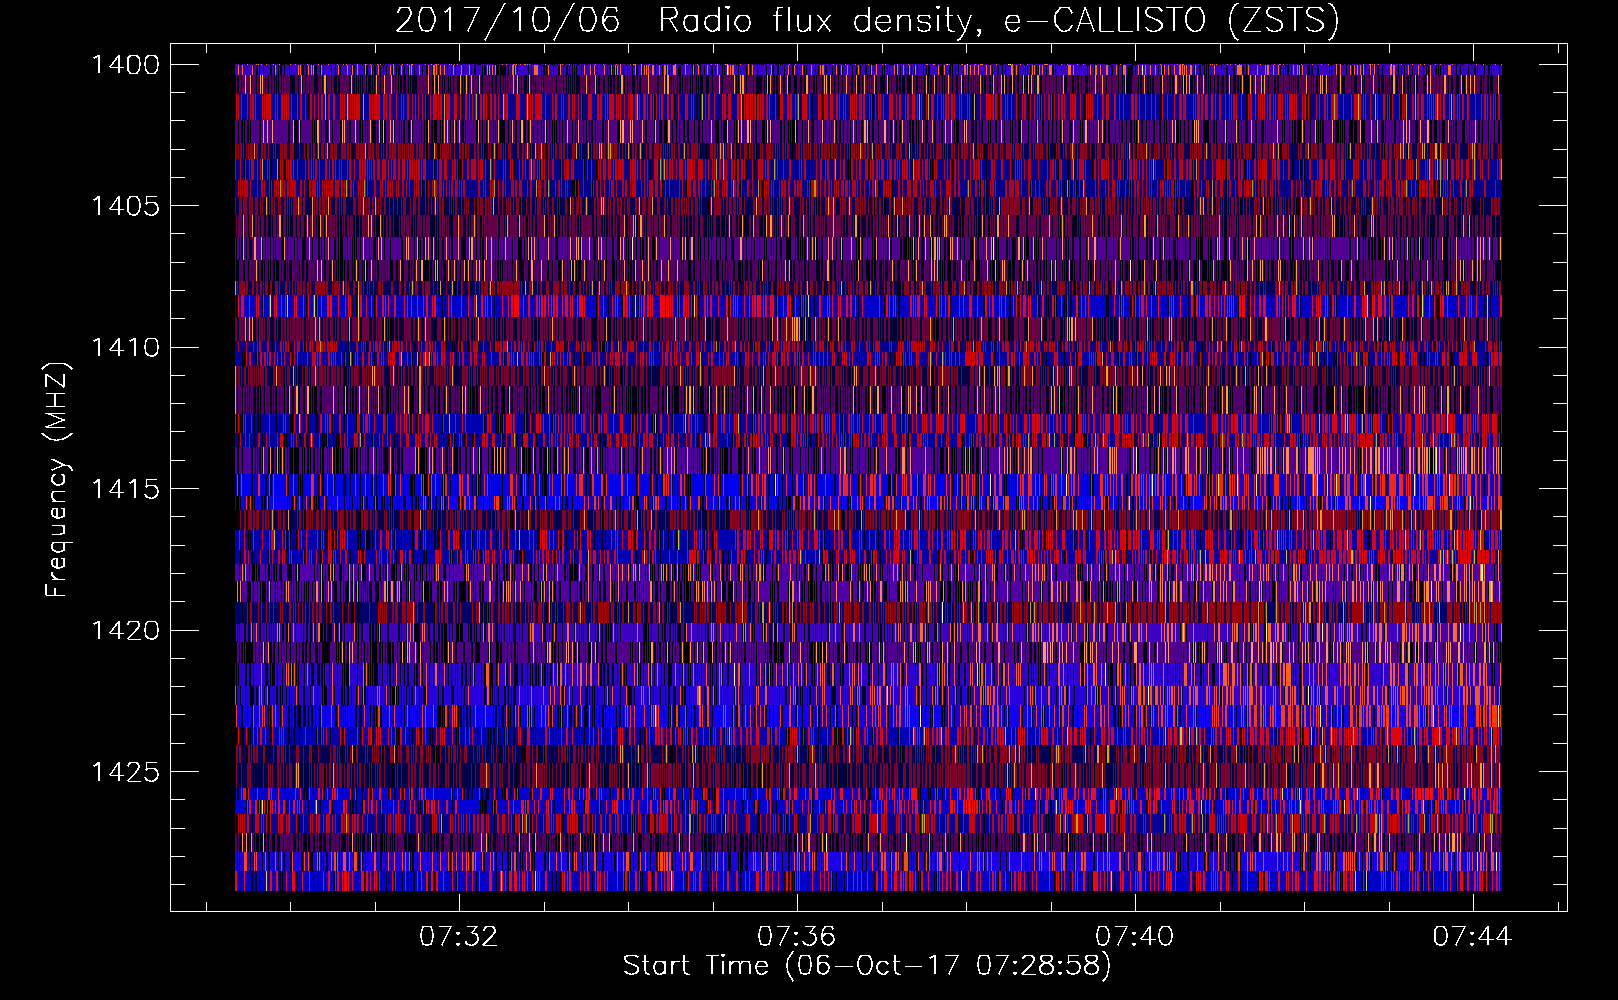Image resolution: width=1618 pixels, height=1000 pixels.
Task: Click the 1400 frequency tick label
Action: tap(125, 65)
